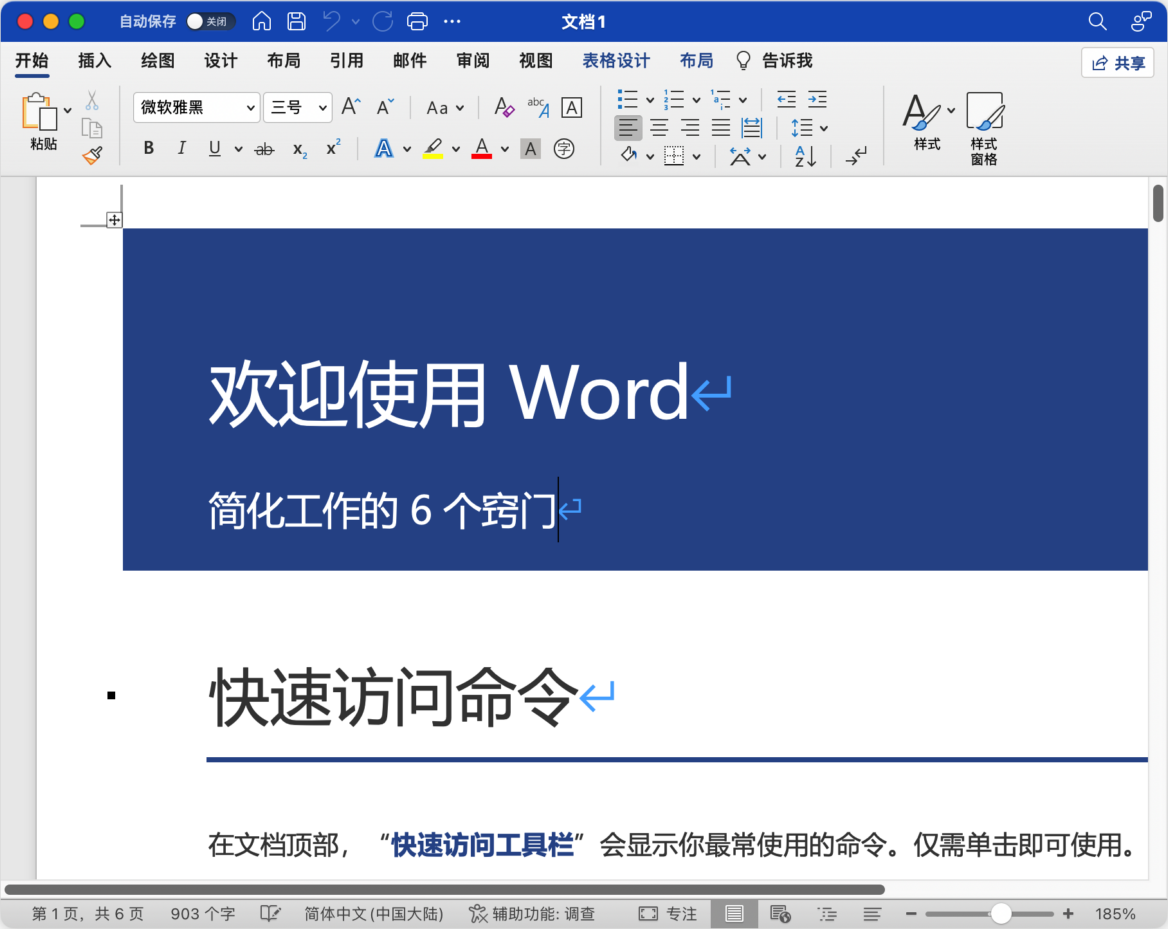Select the table move handle
Screen dimensions: 1168x929
(114, 220)
